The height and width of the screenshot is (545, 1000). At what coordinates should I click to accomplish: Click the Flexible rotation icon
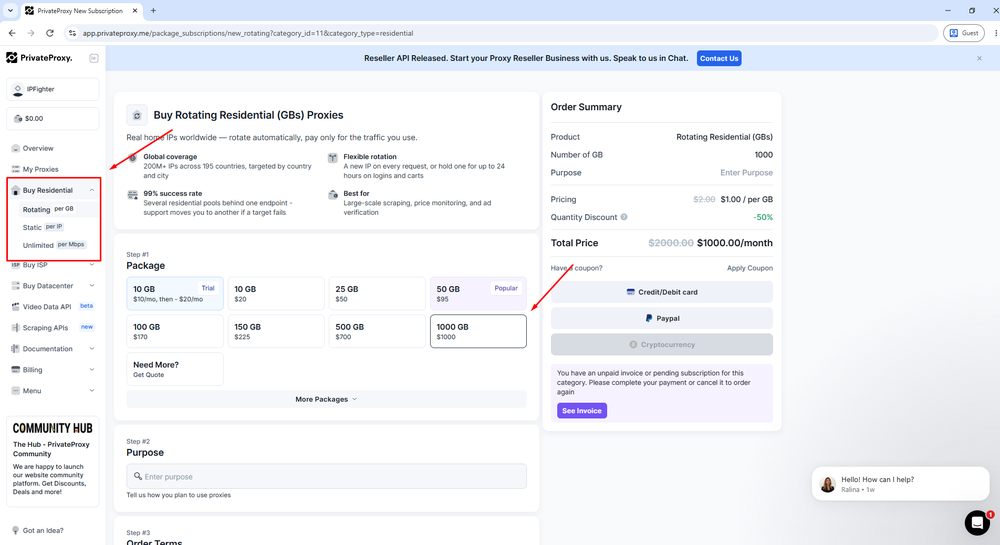tap(332, 157)
